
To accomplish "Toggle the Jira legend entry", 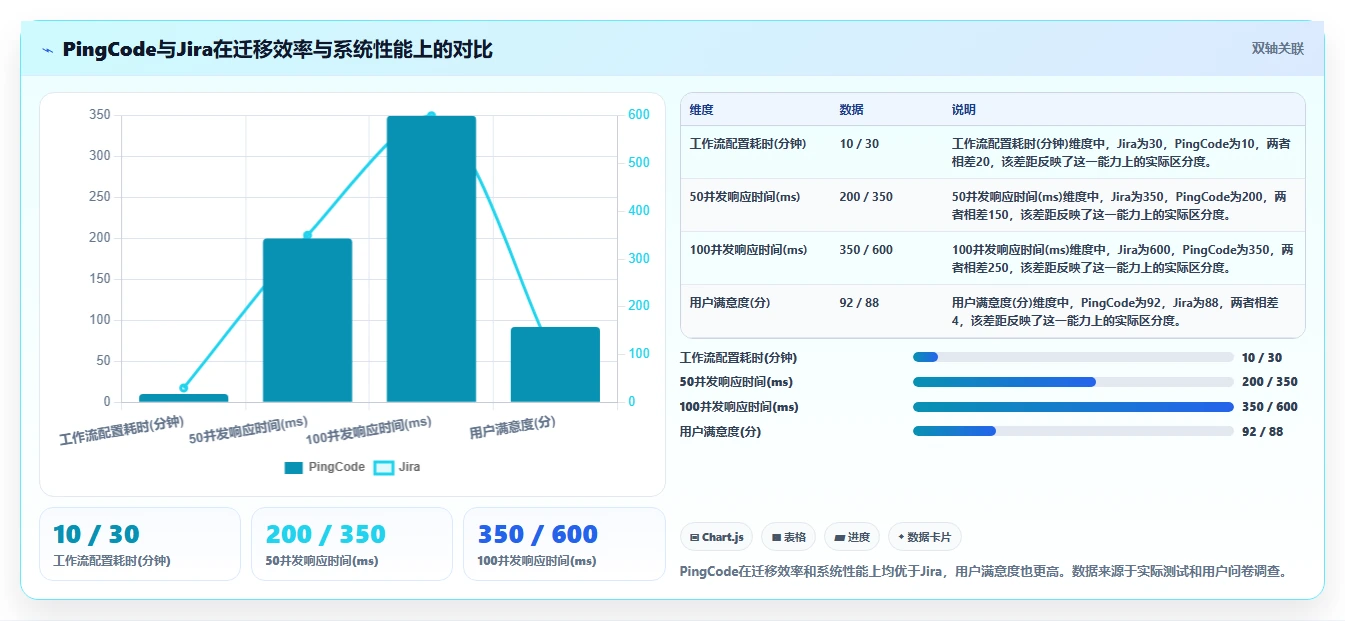I will point(397,467).
